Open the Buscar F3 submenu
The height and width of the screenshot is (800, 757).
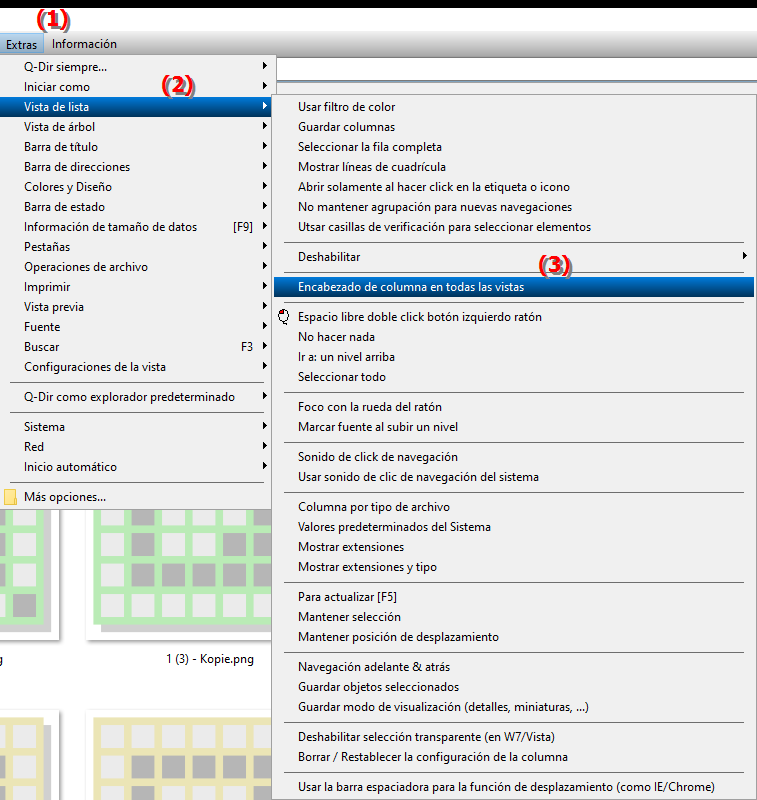coord(137,347)
